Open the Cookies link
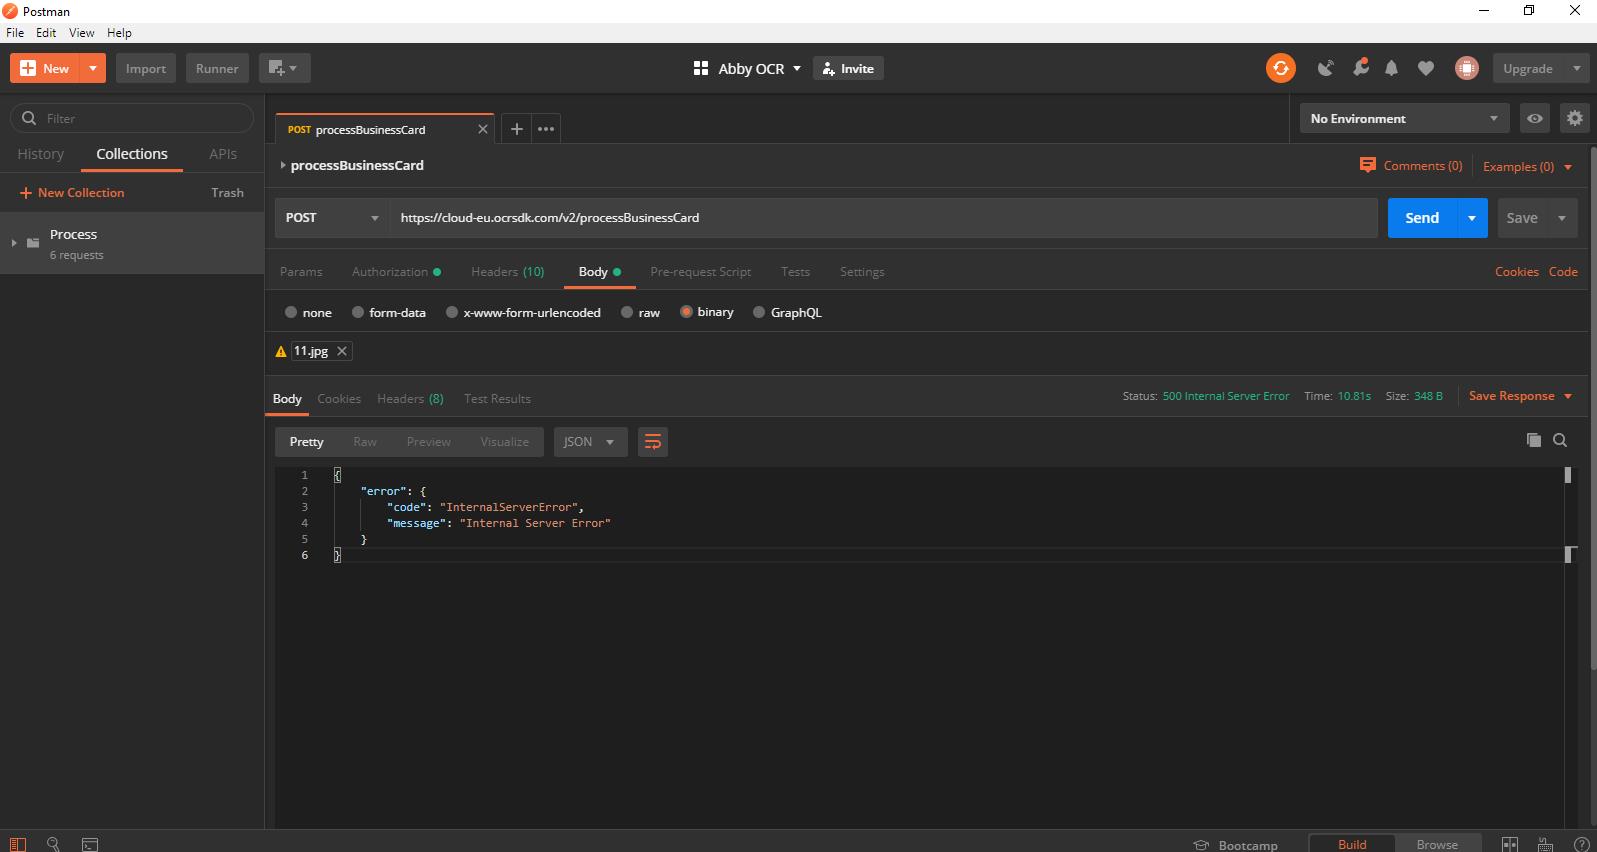This screenshot has width=1597, height=852. point(1516,271)
